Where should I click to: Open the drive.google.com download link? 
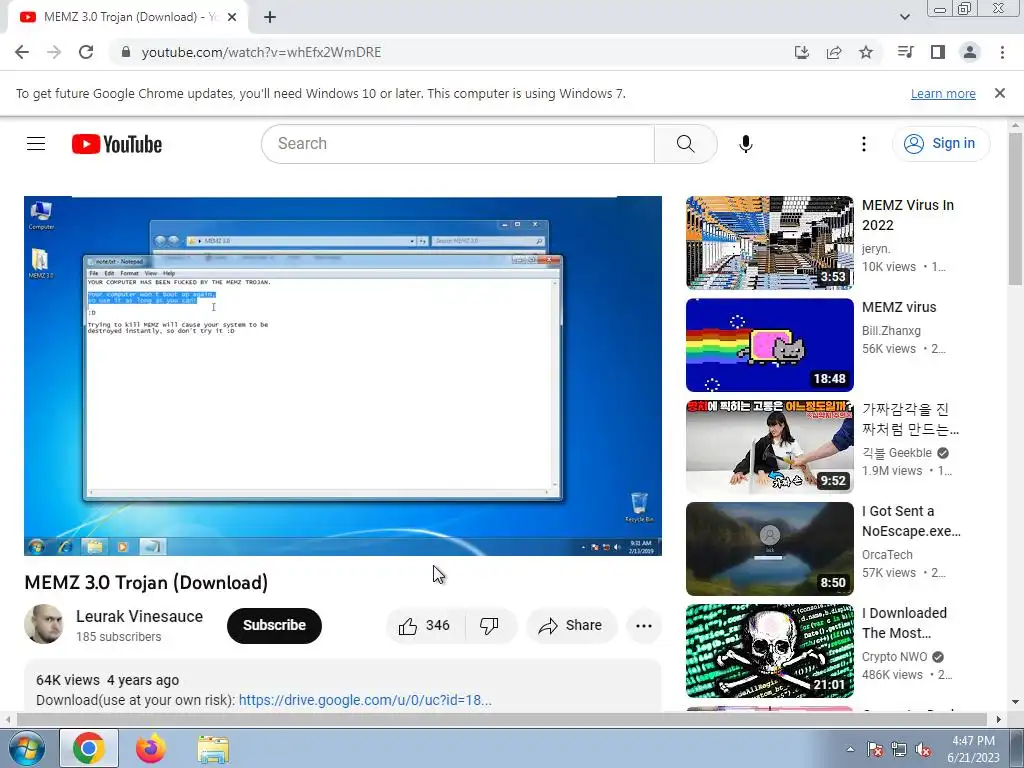coord(365,700)
